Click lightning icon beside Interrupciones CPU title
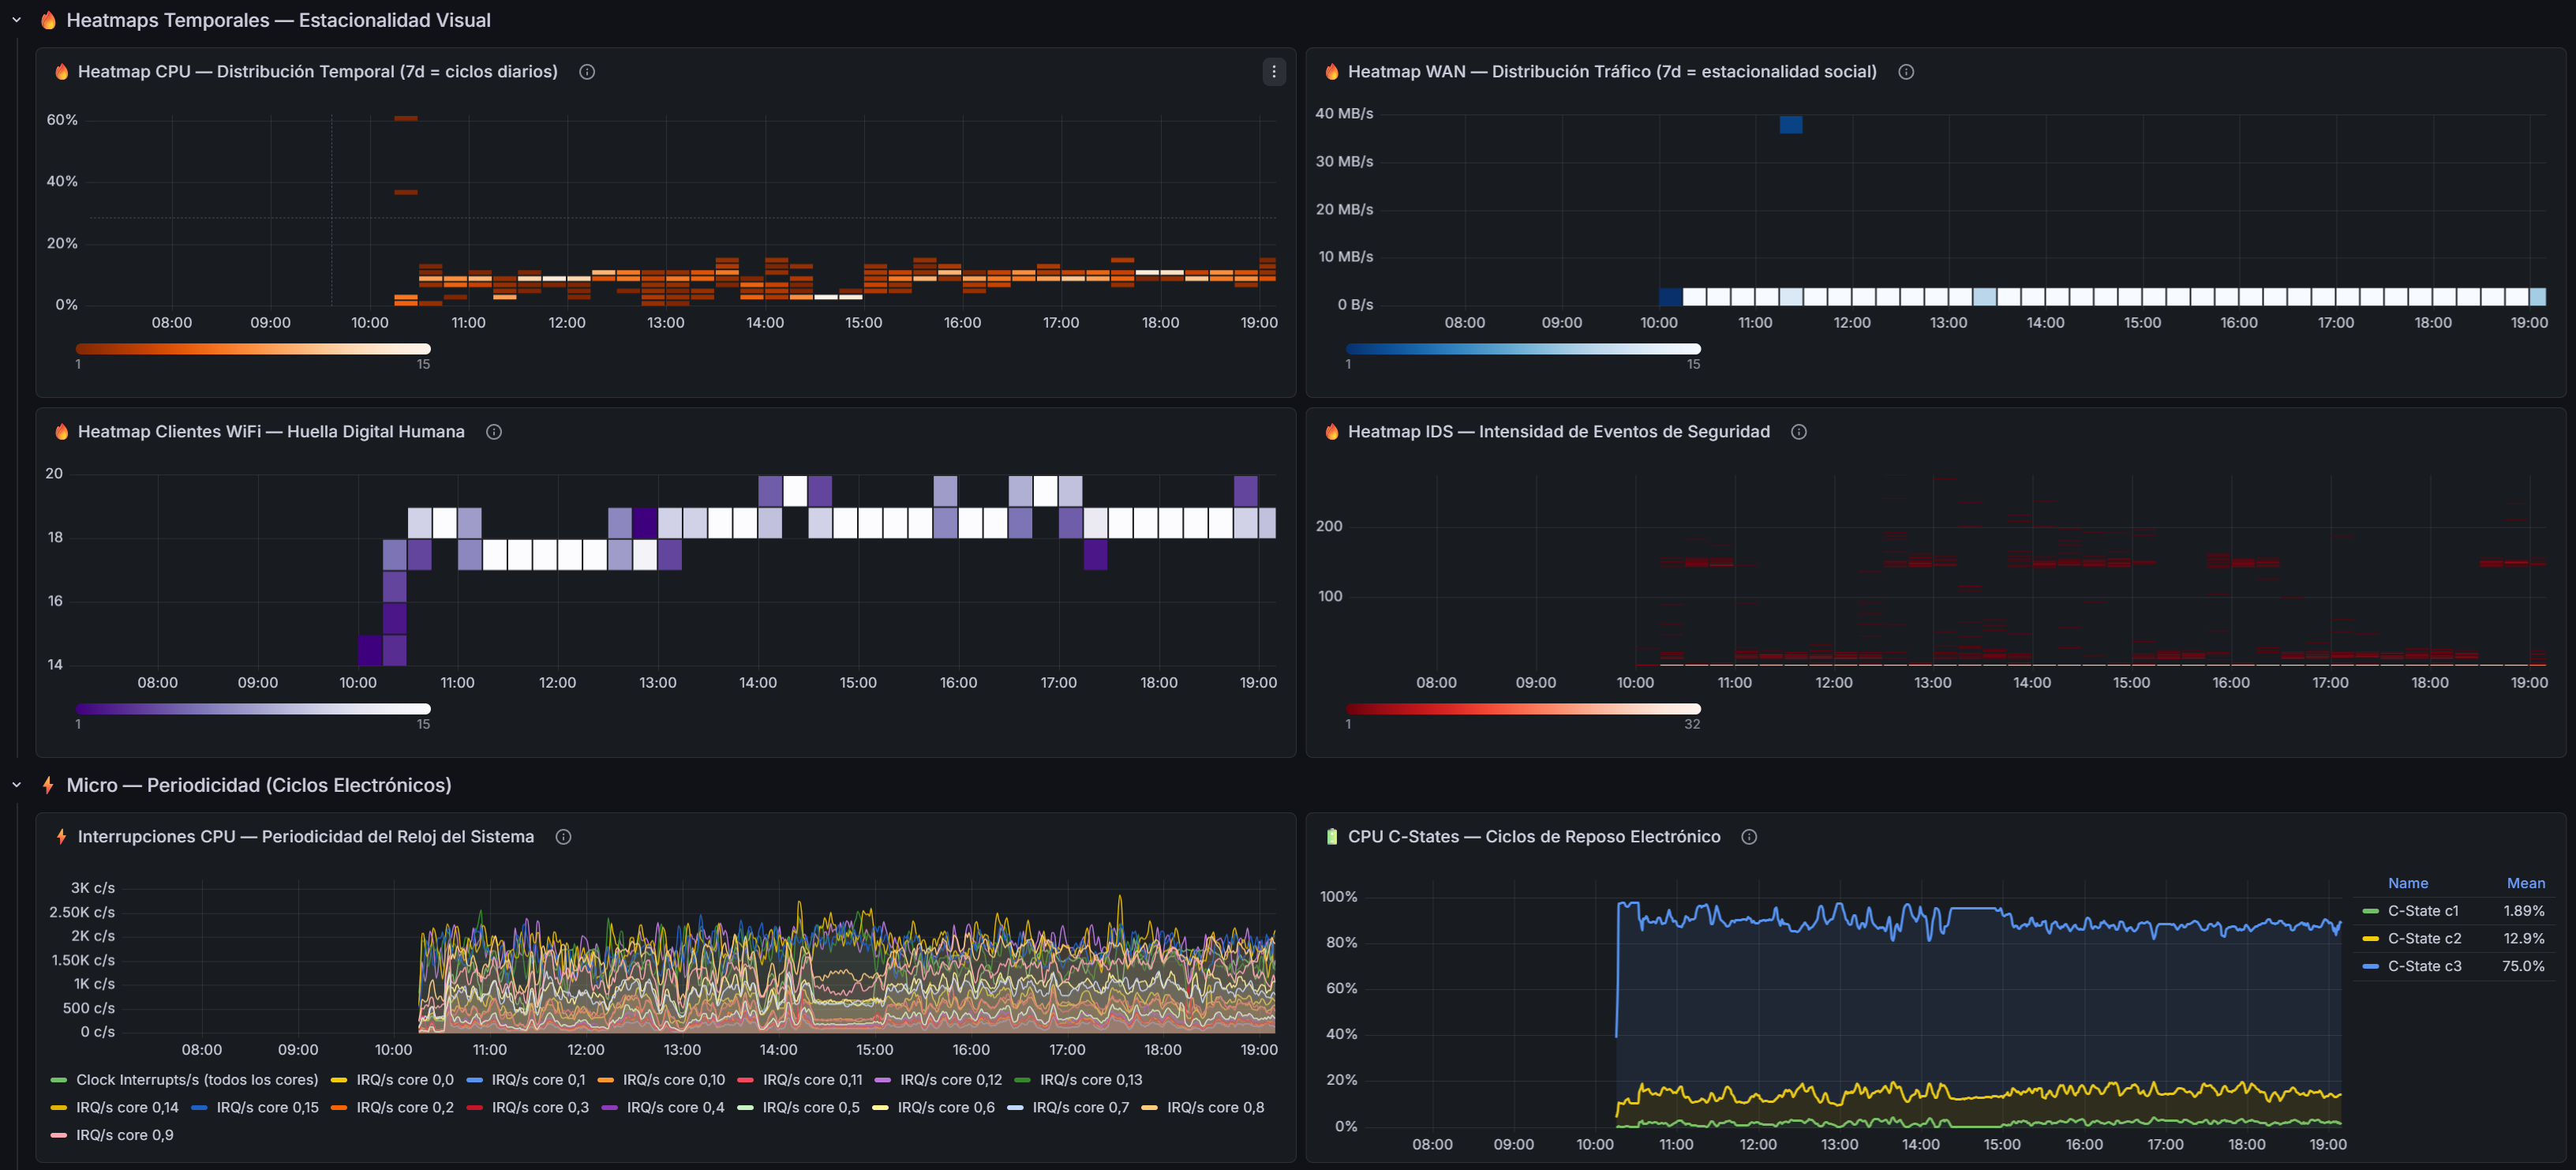 pos(62,837)
